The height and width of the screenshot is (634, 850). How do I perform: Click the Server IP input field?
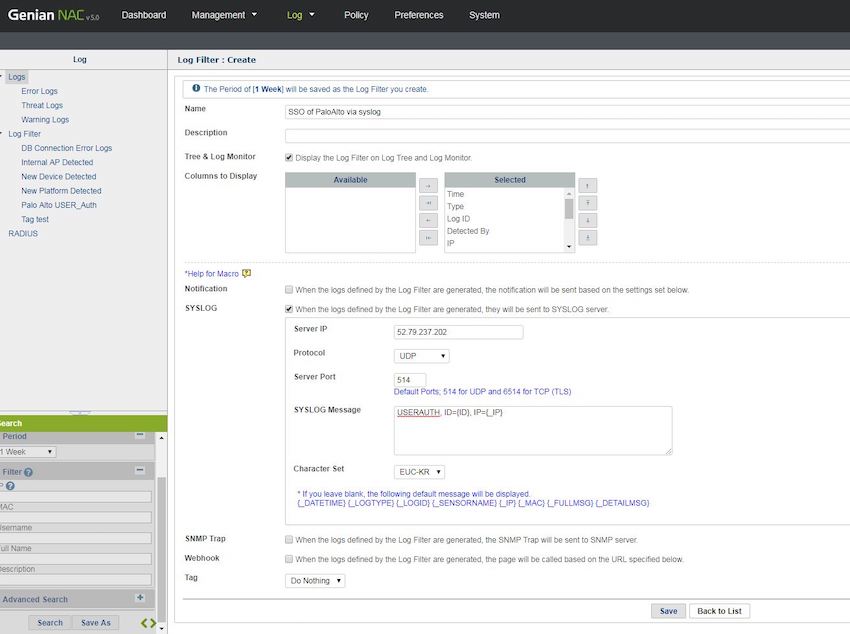[x=458, y=332]
